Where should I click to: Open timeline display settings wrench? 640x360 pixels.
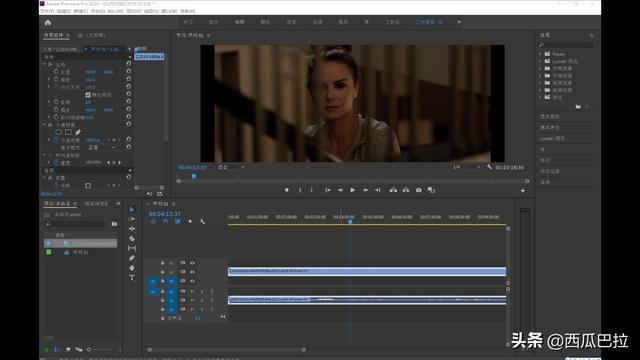[202, 221]
